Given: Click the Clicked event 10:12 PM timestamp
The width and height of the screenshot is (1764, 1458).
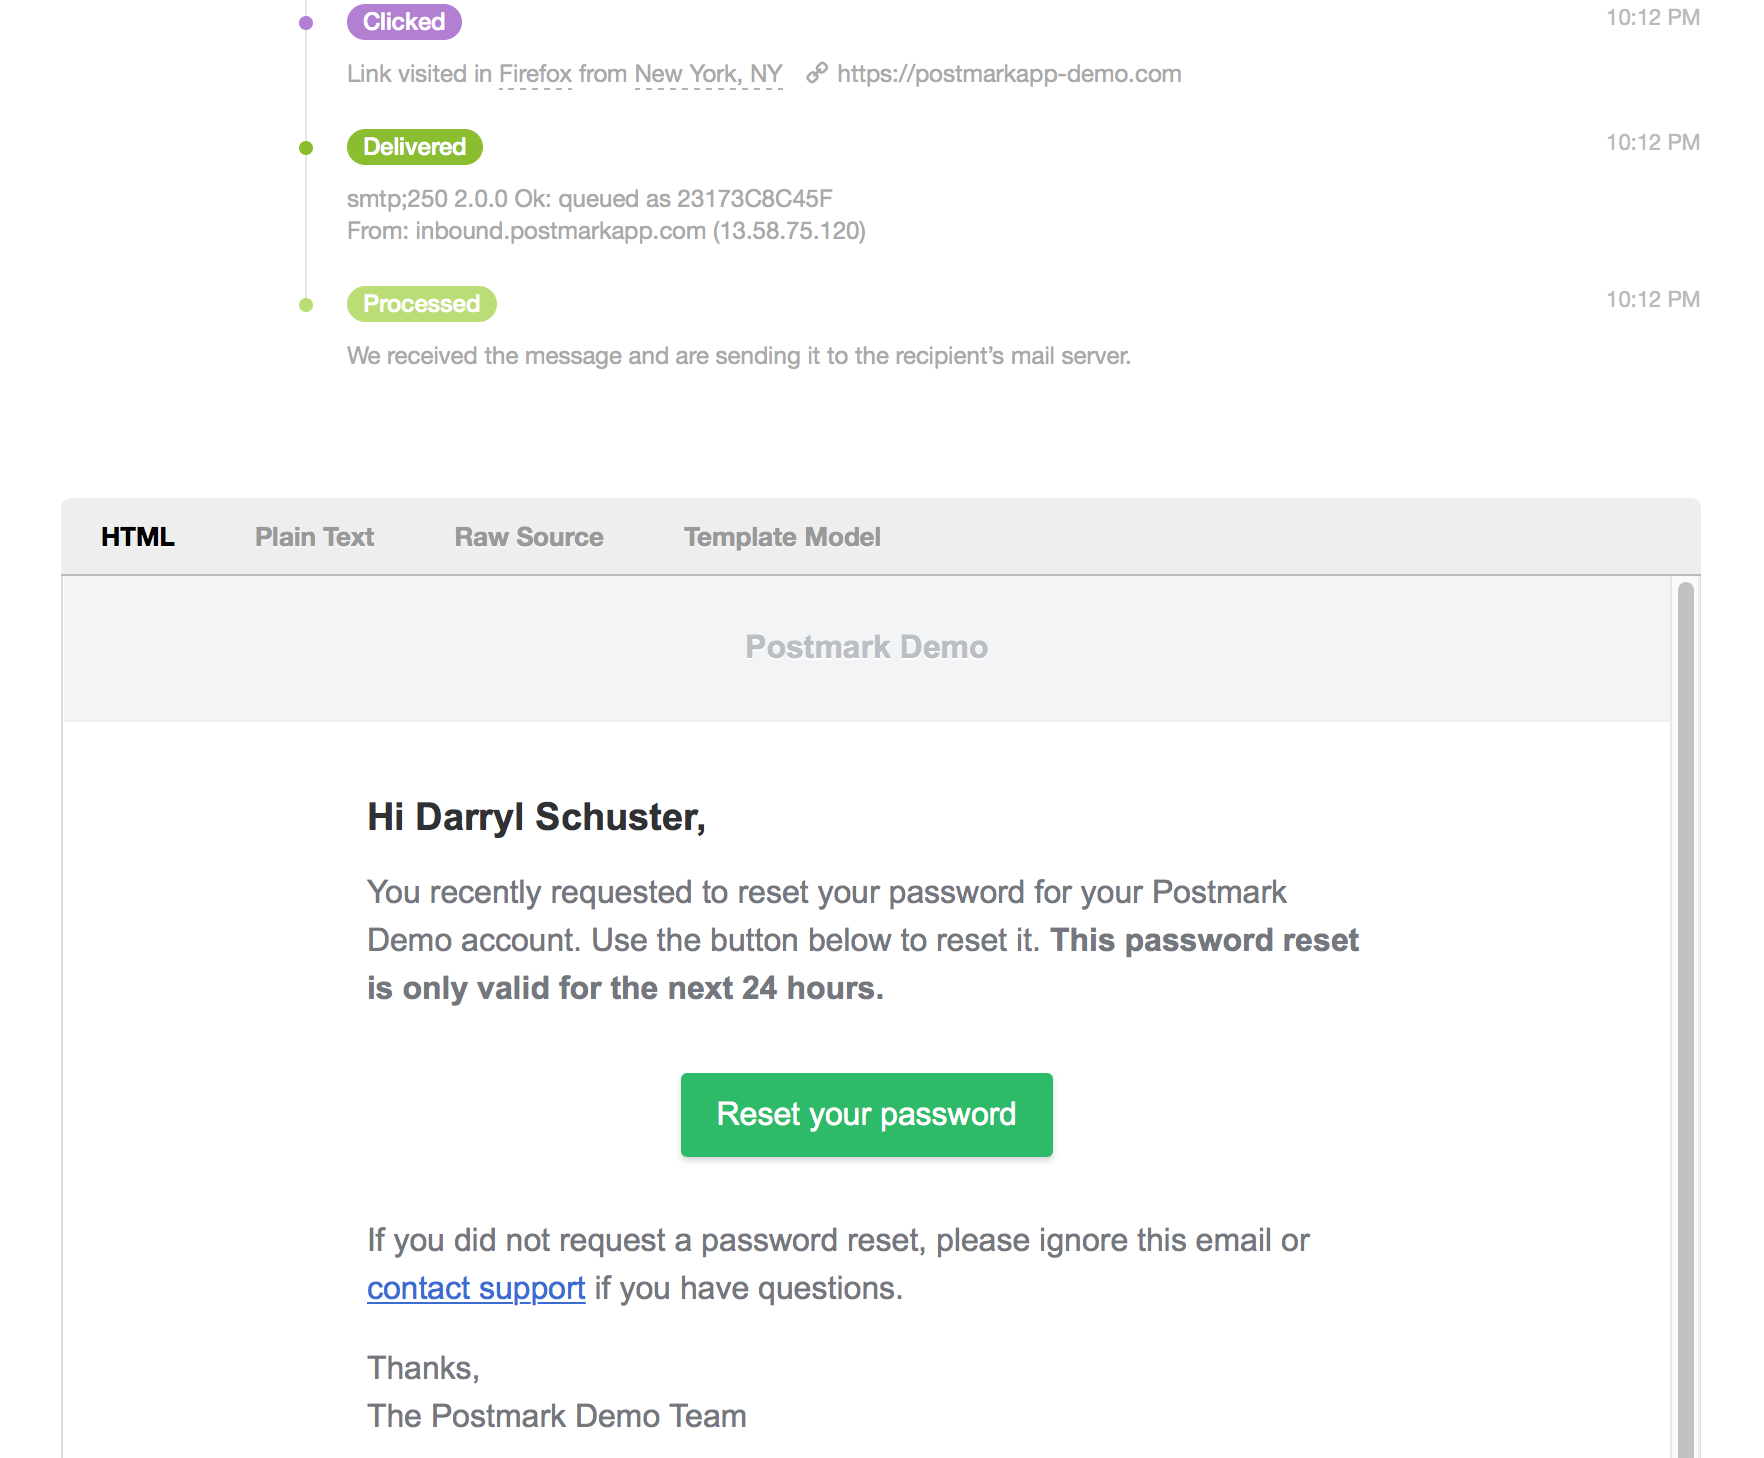Looking at the screenshot, I should pyautogui.click(x=1652, y=18).
